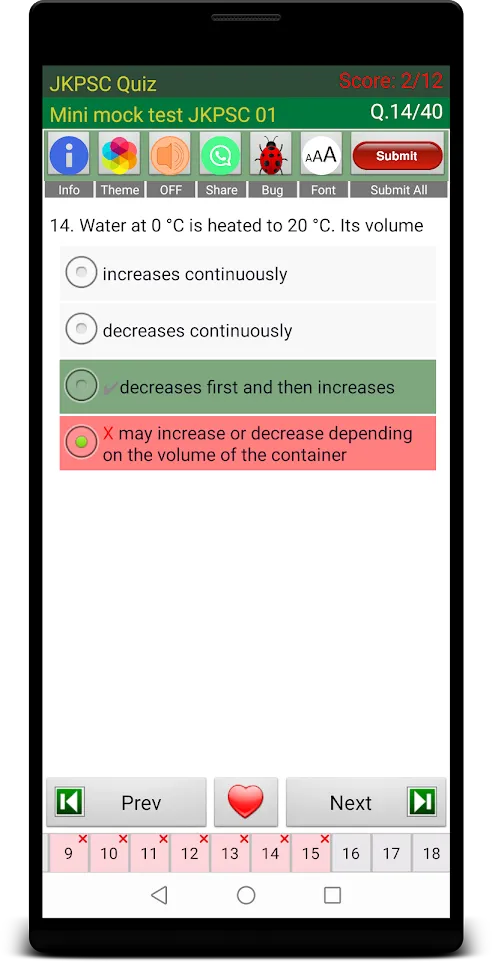The height and width of the screenshot is (962, 492).
Task: Select the "increases continuously" radio option
Action: pyautogui.click(x=248, y=274)
